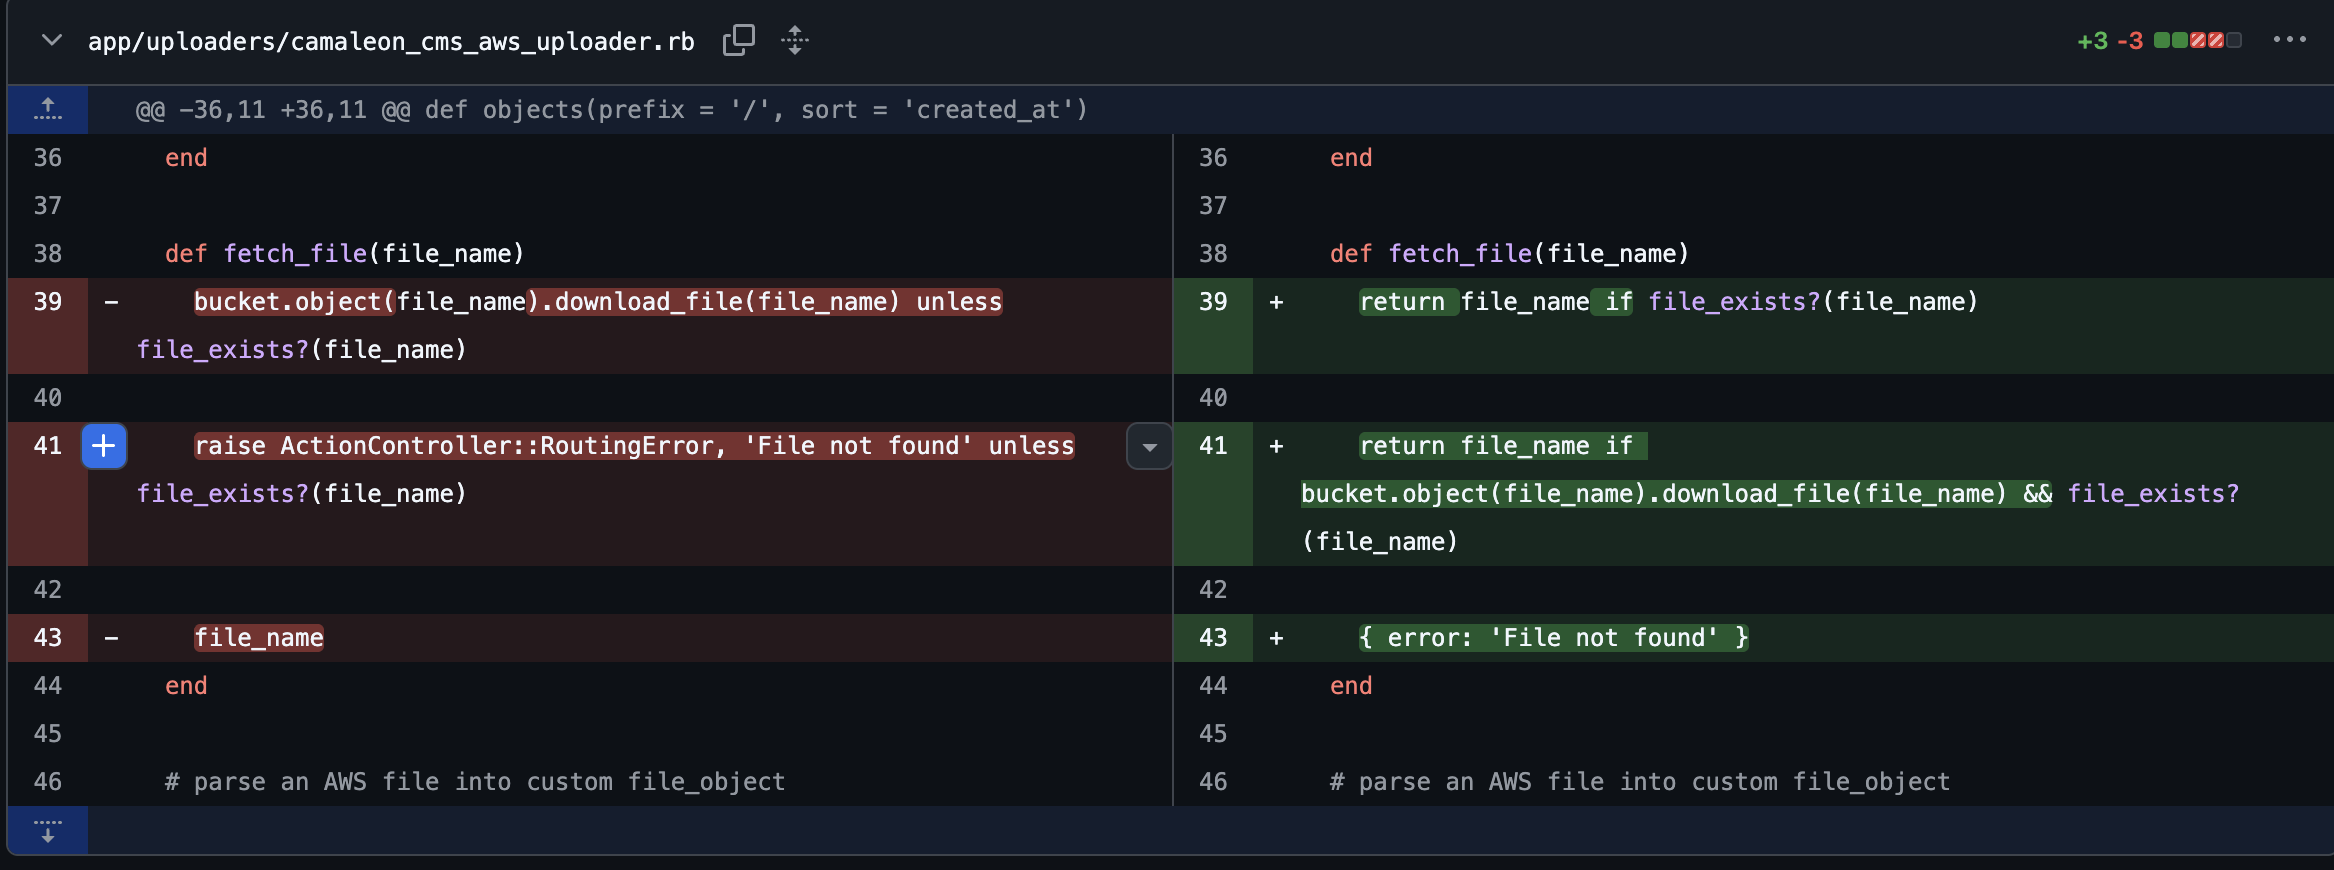Viewport: 2334px width, 870px height.
Task: Expand hidden lines above line 36
Action: [47, 110]
